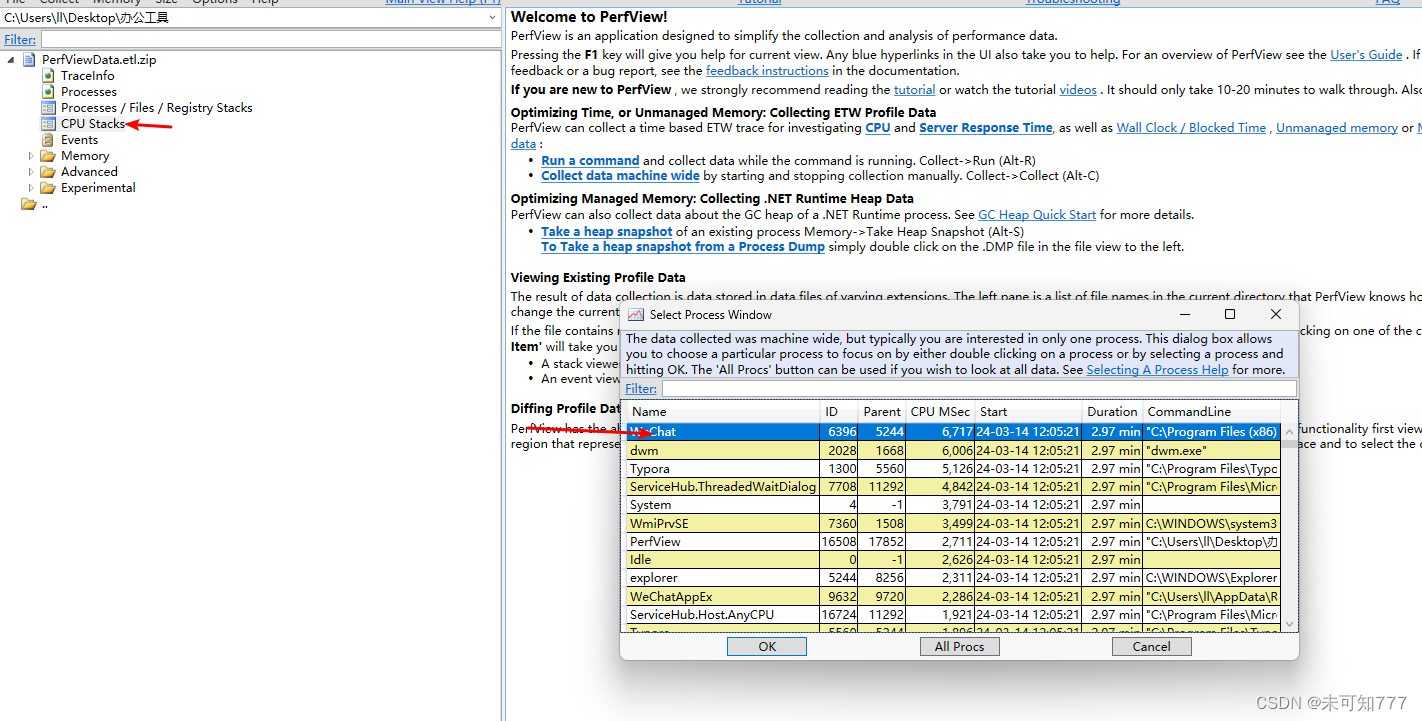Click the Run a command link
Image resolution: width=1422 pixels, height=721 pixels.
590,160
